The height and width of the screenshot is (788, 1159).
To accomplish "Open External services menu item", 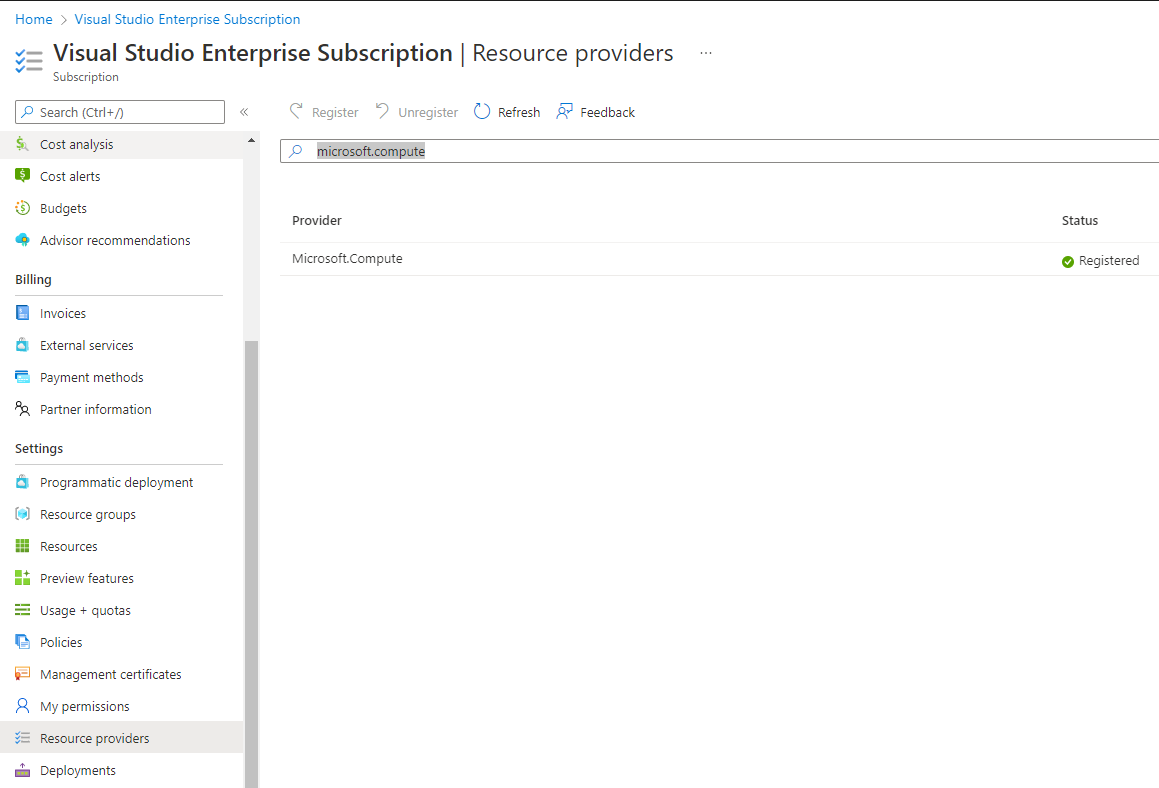I will coord(121,345).
